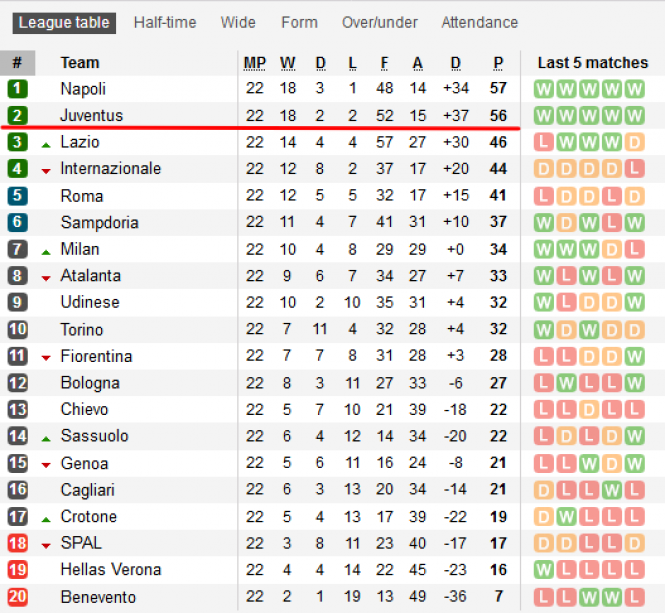
Task: Click the position 1 badge for Napoli
Action: pos(17,89)
